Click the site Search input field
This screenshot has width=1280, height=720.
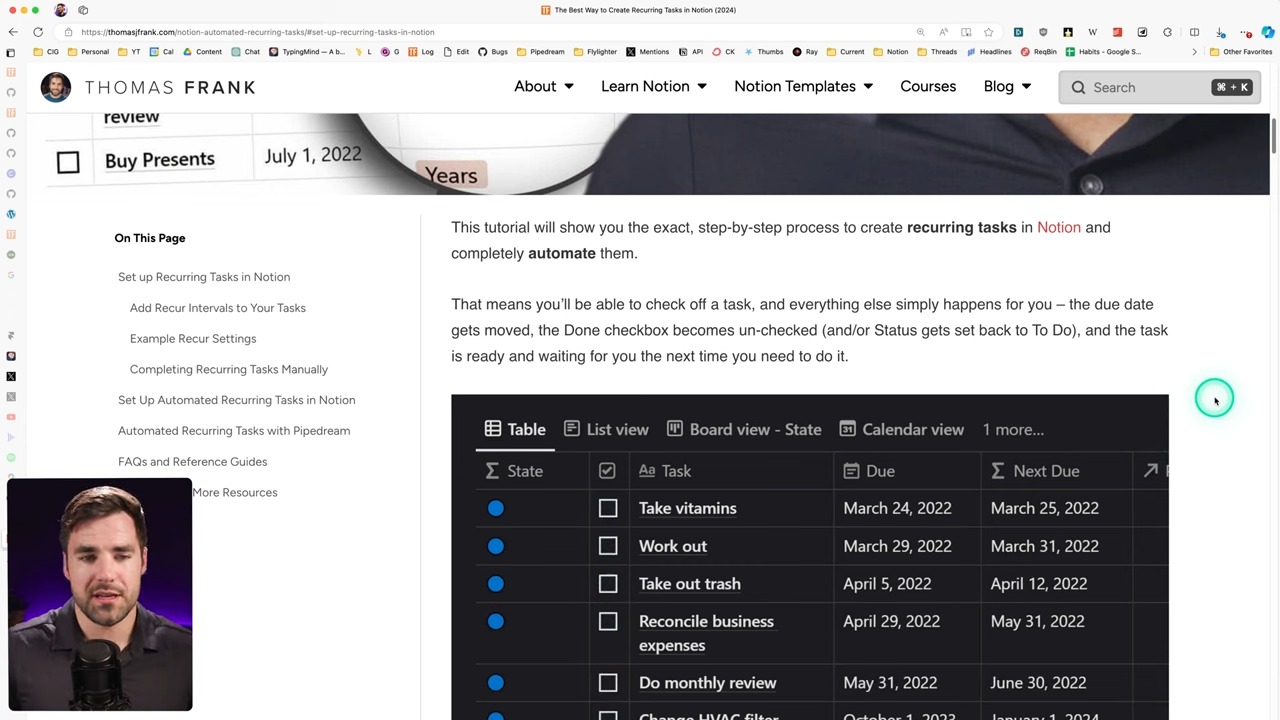1159,87
